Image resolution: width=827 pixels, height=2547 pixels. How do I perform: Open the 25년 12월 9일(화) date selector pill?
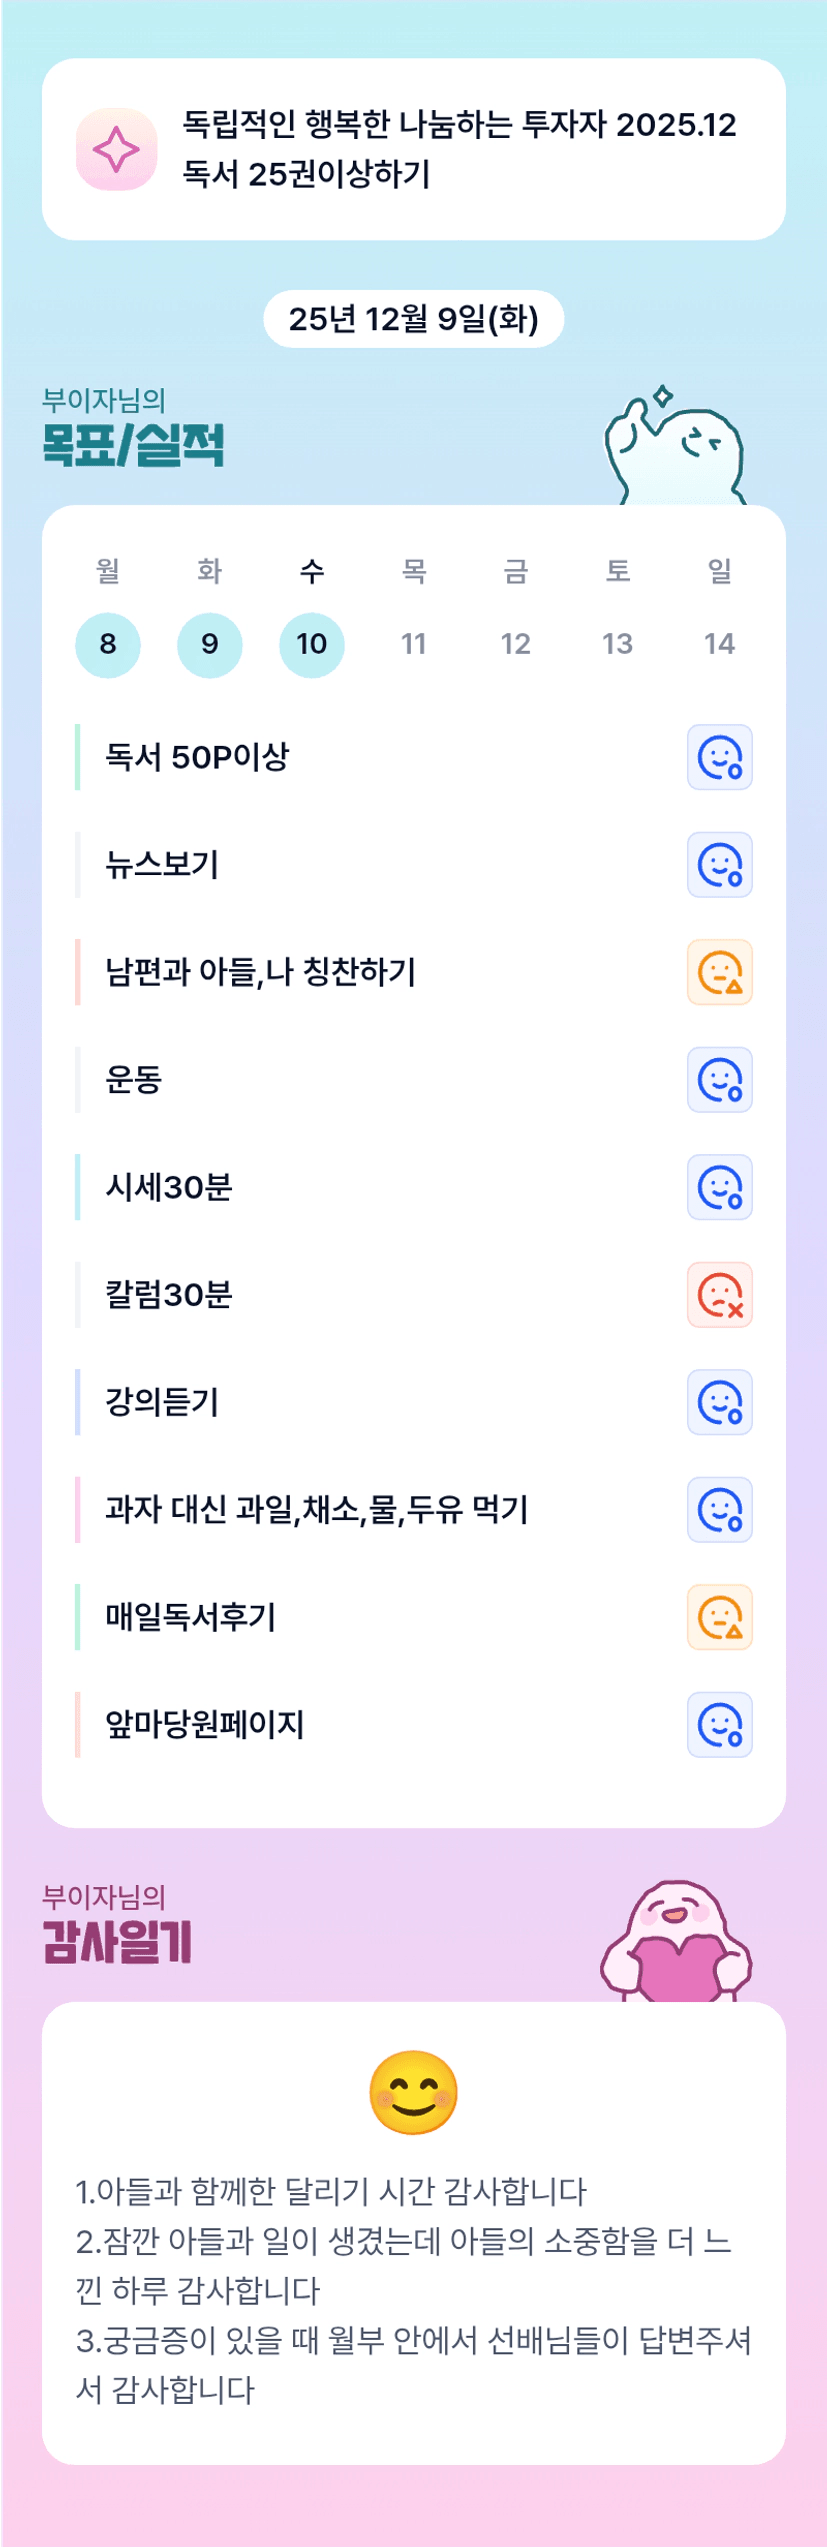pos(413,319)
